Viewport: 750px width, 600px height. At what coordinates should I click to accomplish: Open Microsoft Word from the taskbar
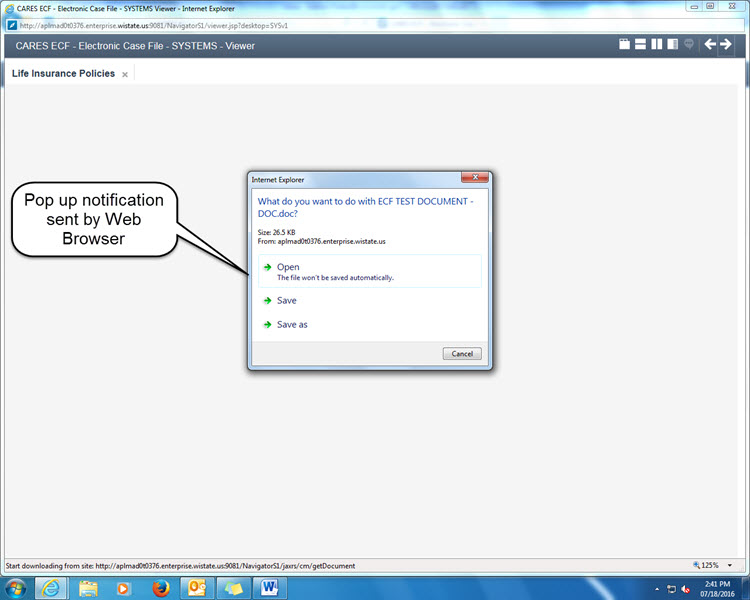click(269, 588)
